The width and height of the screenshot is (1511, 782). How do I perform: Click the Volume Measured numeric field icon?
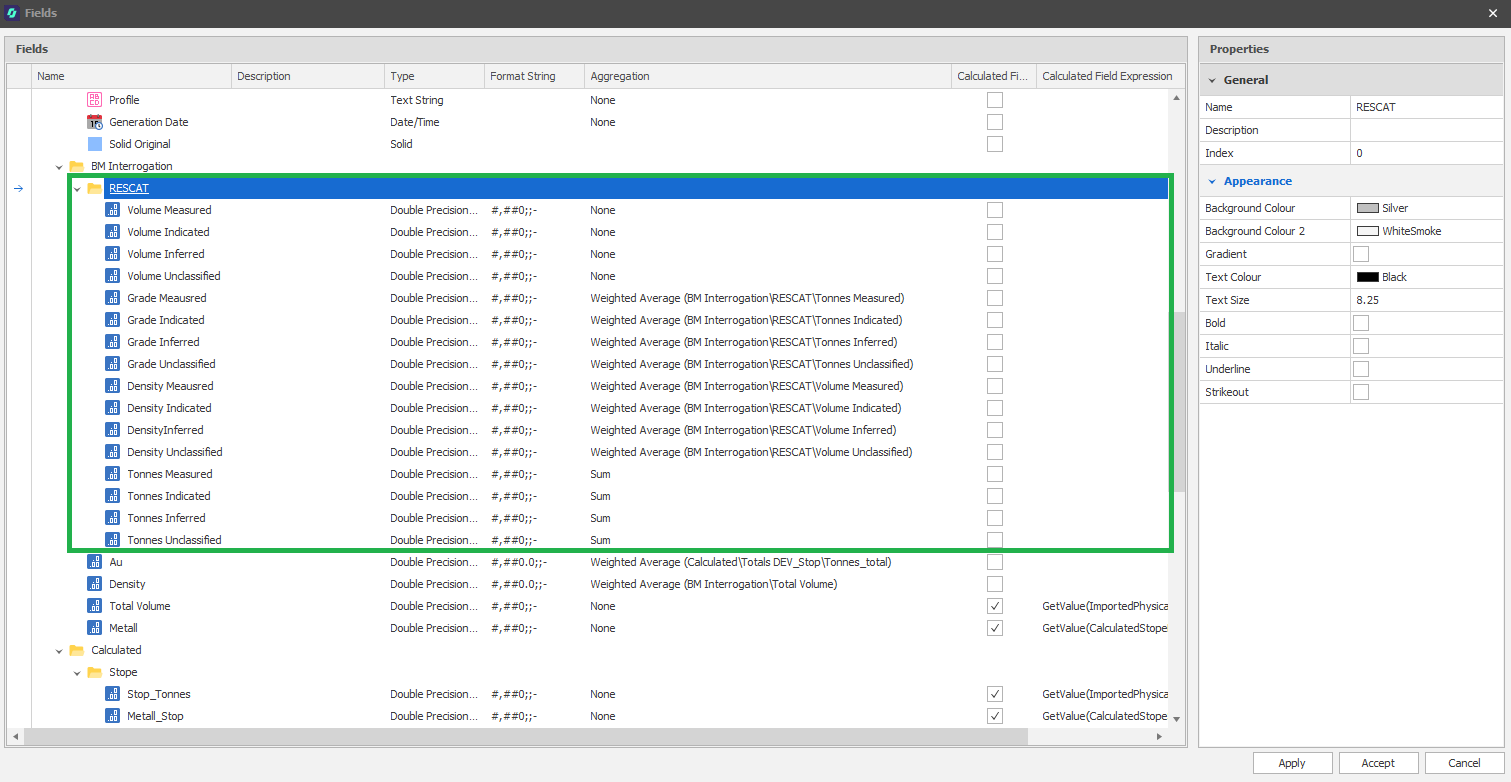tap(112, 210)
